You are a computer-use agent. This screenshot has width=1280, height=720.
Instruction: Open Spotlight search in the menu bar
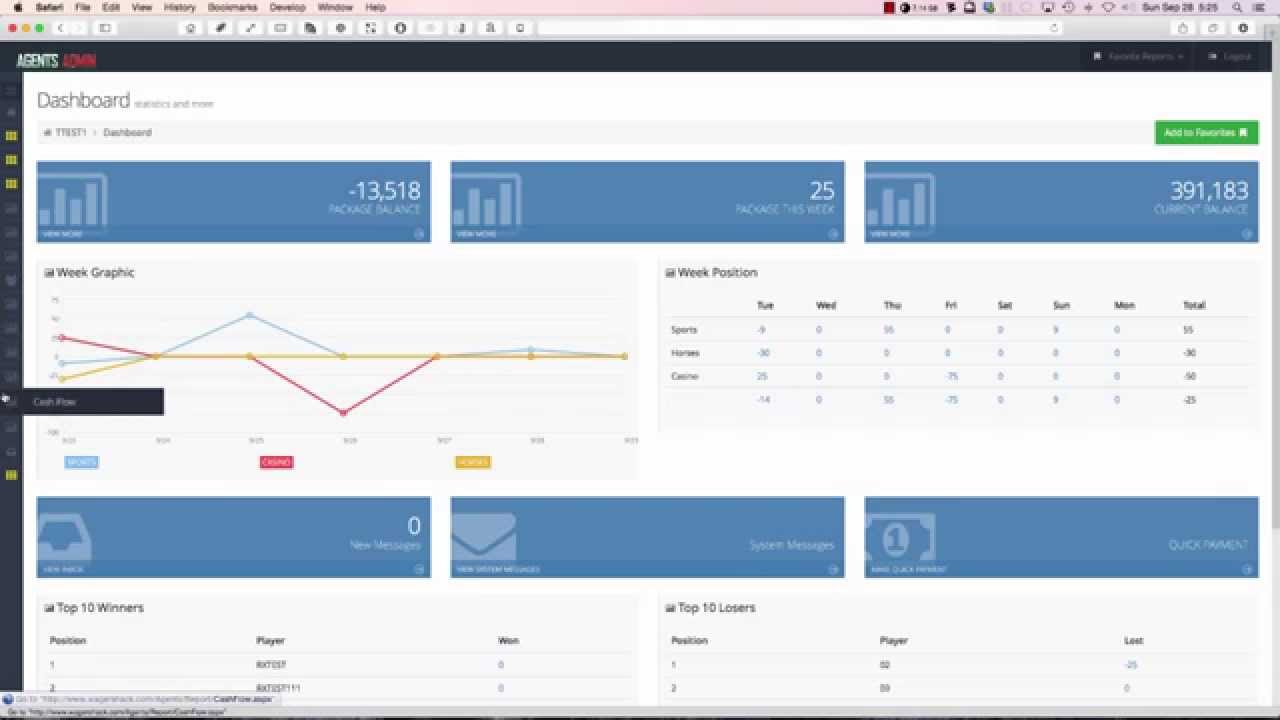[x=1238, y=7]
